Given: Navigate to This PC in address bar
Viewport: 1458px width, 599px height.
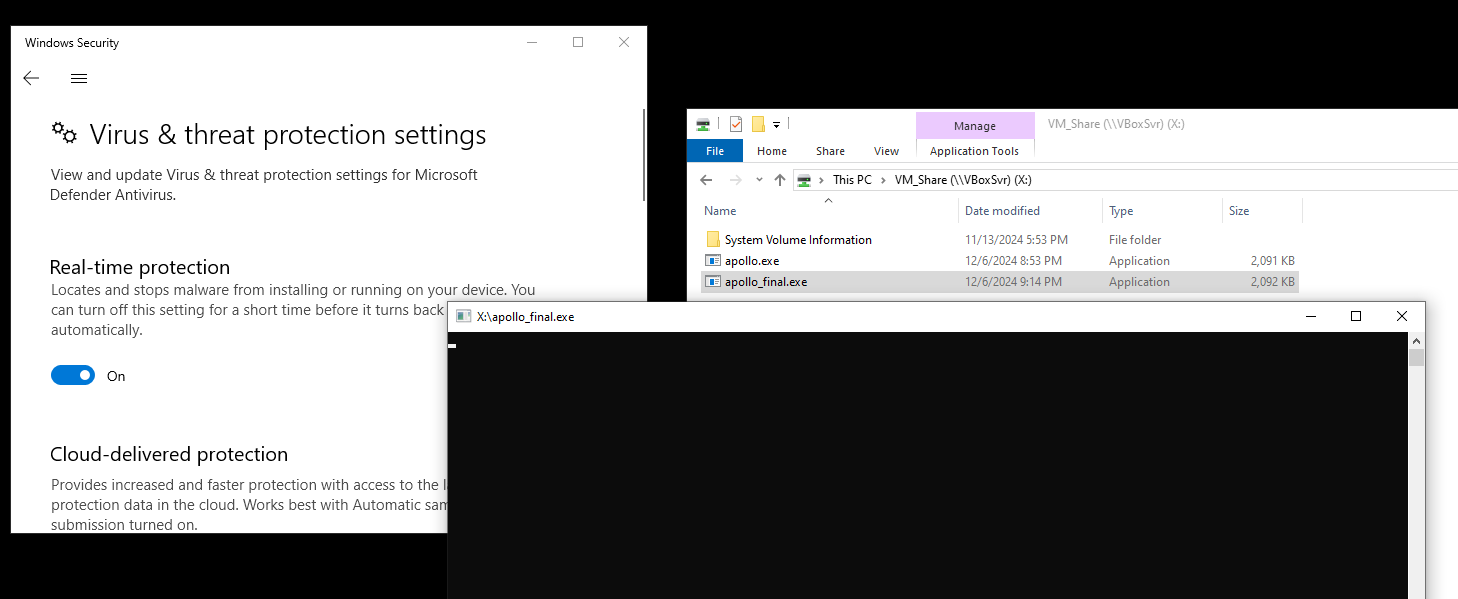Looking at the screenshot, I should [852, 180].
